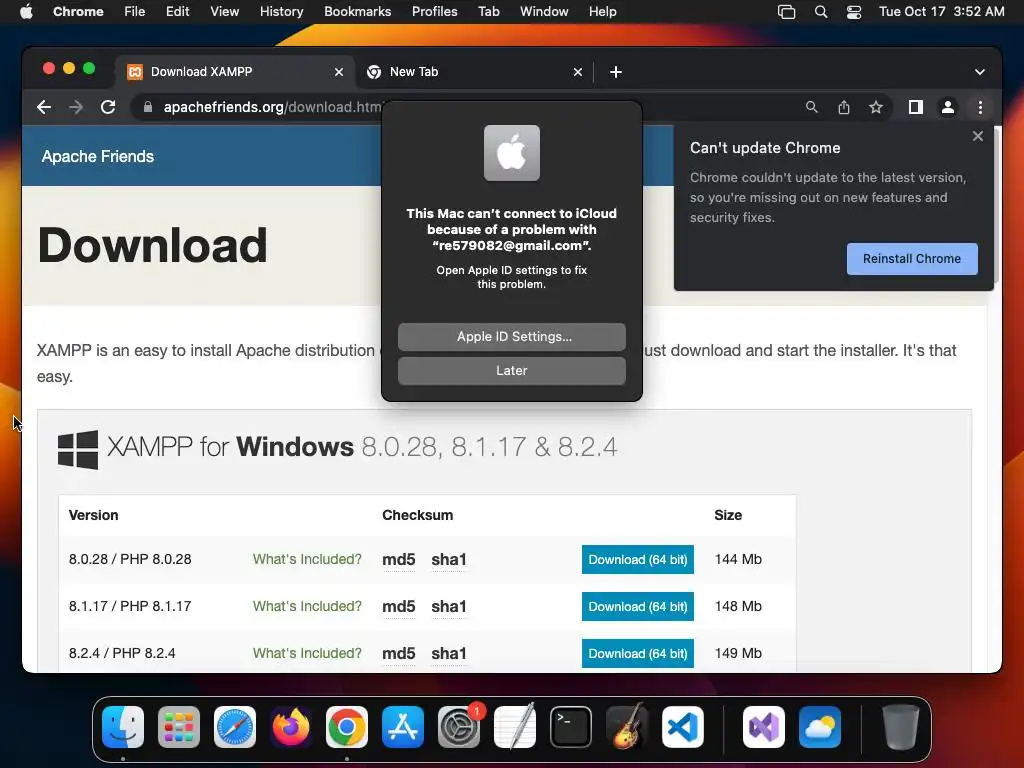
Task: Click the Reinstall Chrome button
Action: click(x=912, y=259)
